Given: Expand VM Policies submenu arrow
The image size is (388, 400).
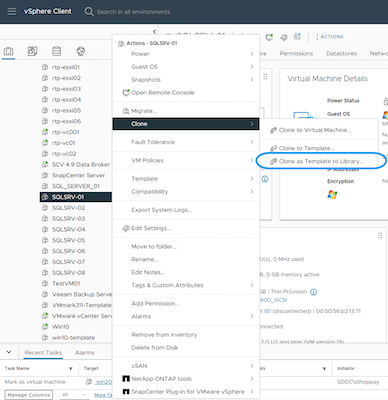Looking at the screenshot, I should click(x=252, y=160).
